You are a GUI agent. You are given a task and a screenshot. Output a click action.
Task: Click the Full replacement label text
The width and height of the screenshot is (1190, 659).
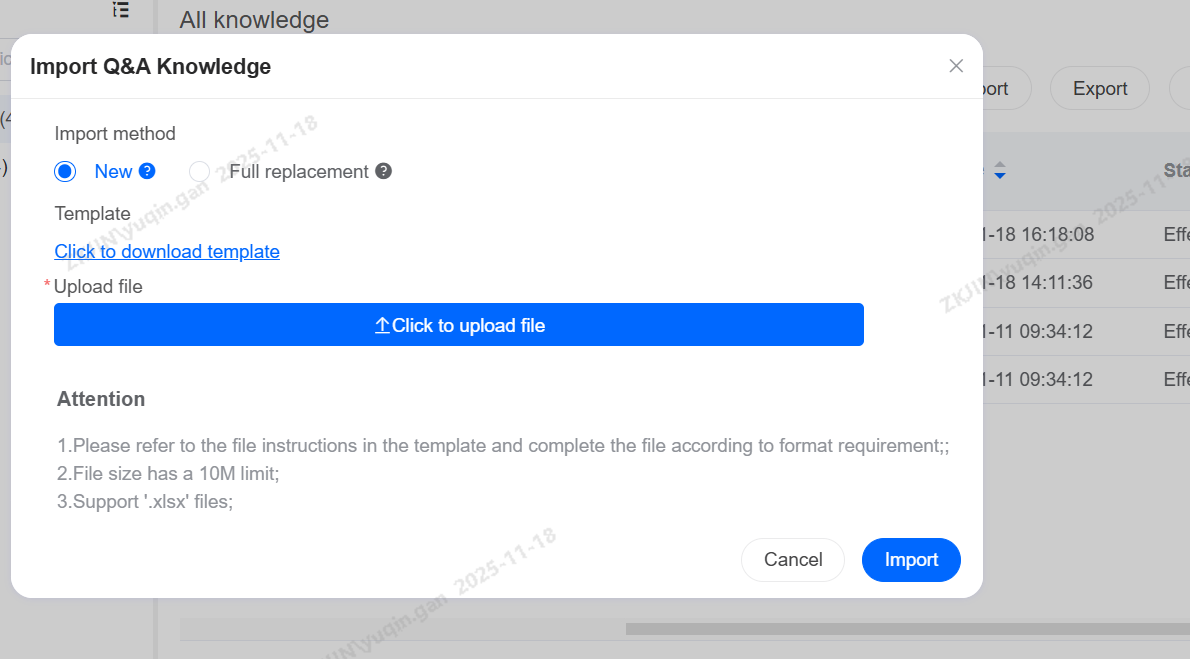click(x=299, y=171)
